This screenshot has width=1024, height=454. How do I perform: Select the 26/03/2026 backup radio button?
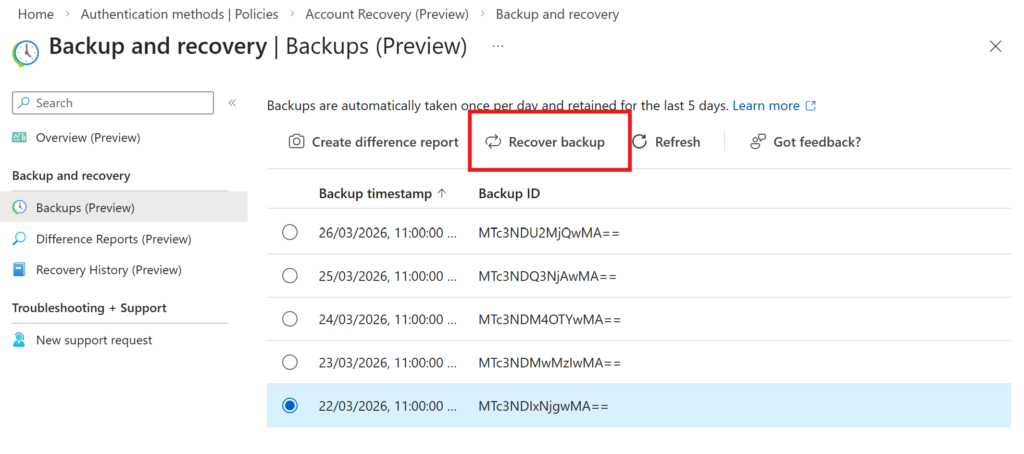pyautogui.click(x=290, y=232)
